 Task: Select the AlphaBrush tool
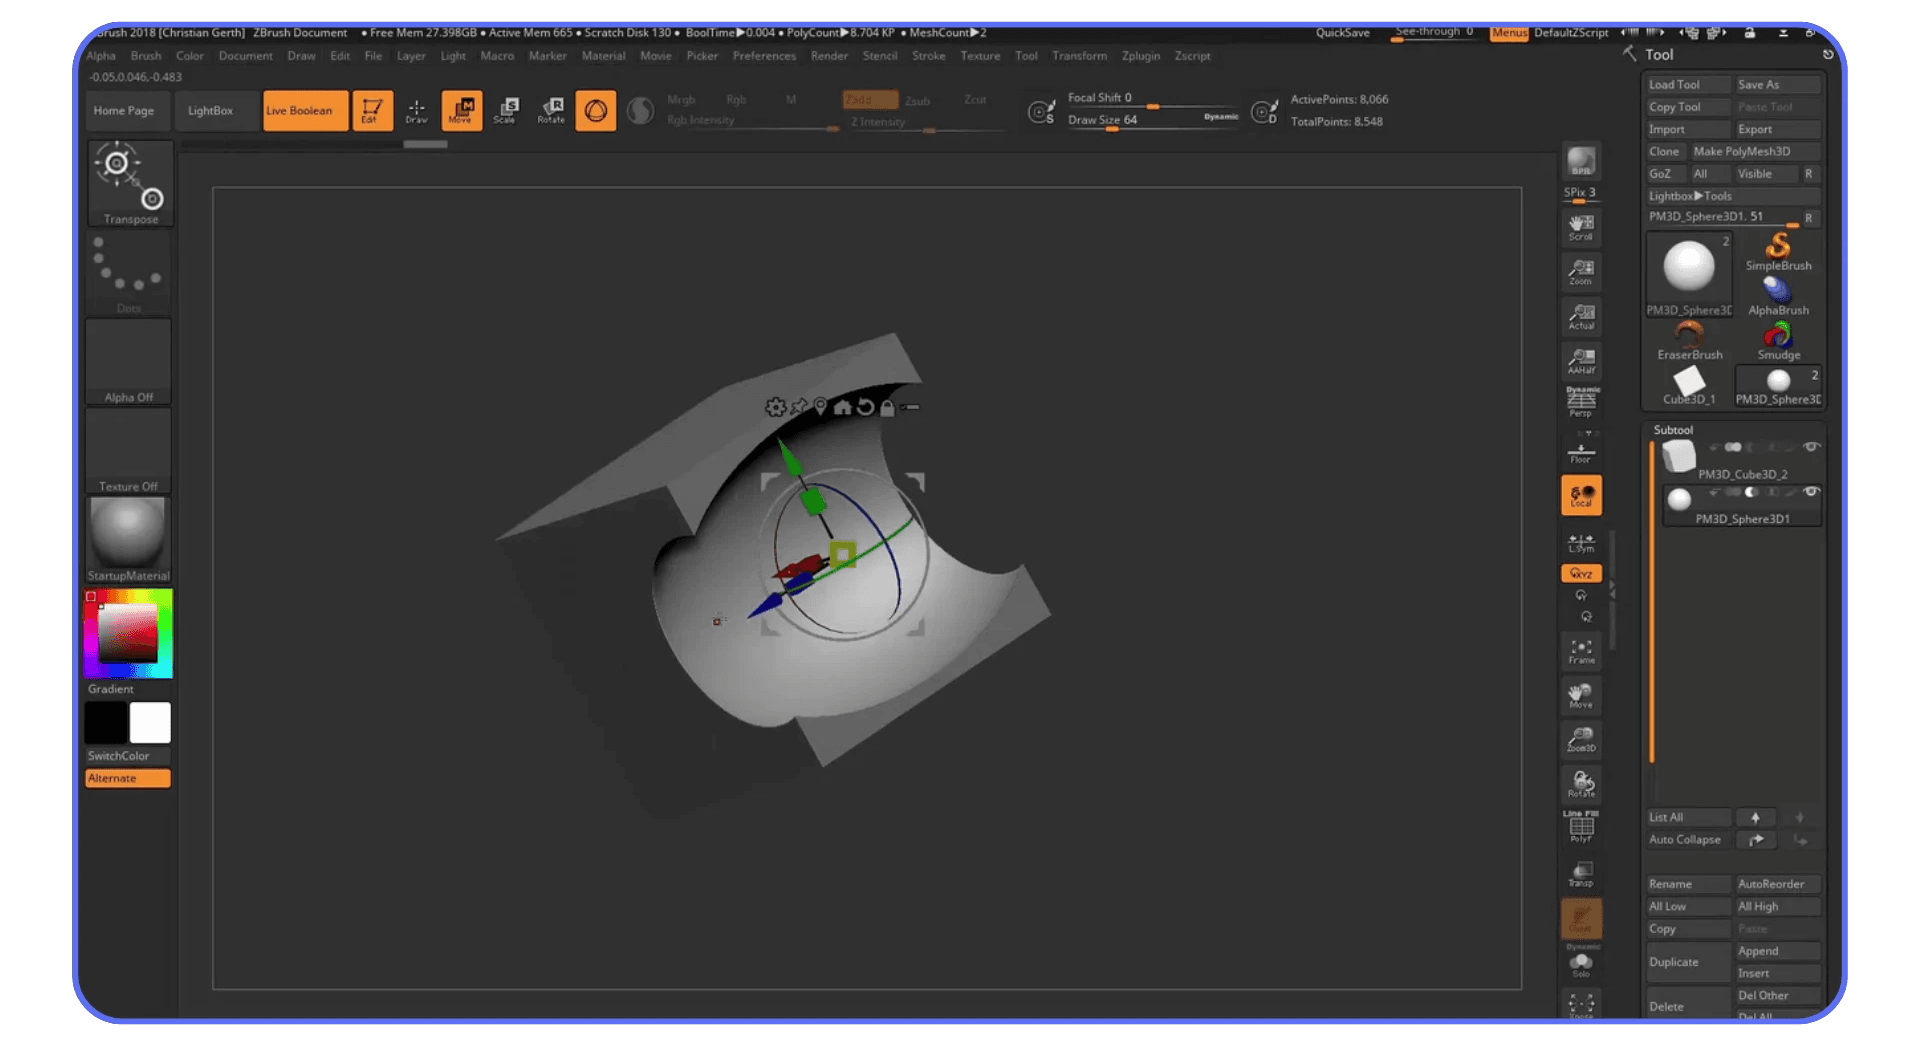pyautogui.click(x=1778, y=296)
